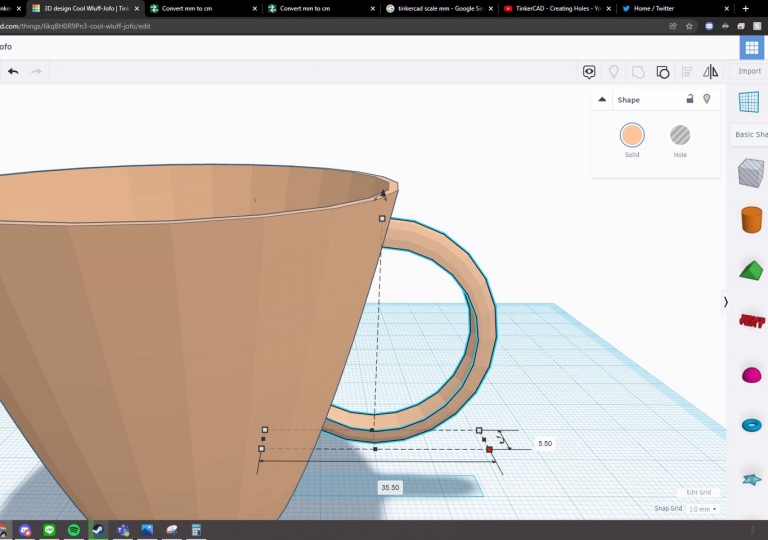The width and height of the screenshot is (768, 540).
Task: Click the Group shapes icon
Action: point(638,72)
